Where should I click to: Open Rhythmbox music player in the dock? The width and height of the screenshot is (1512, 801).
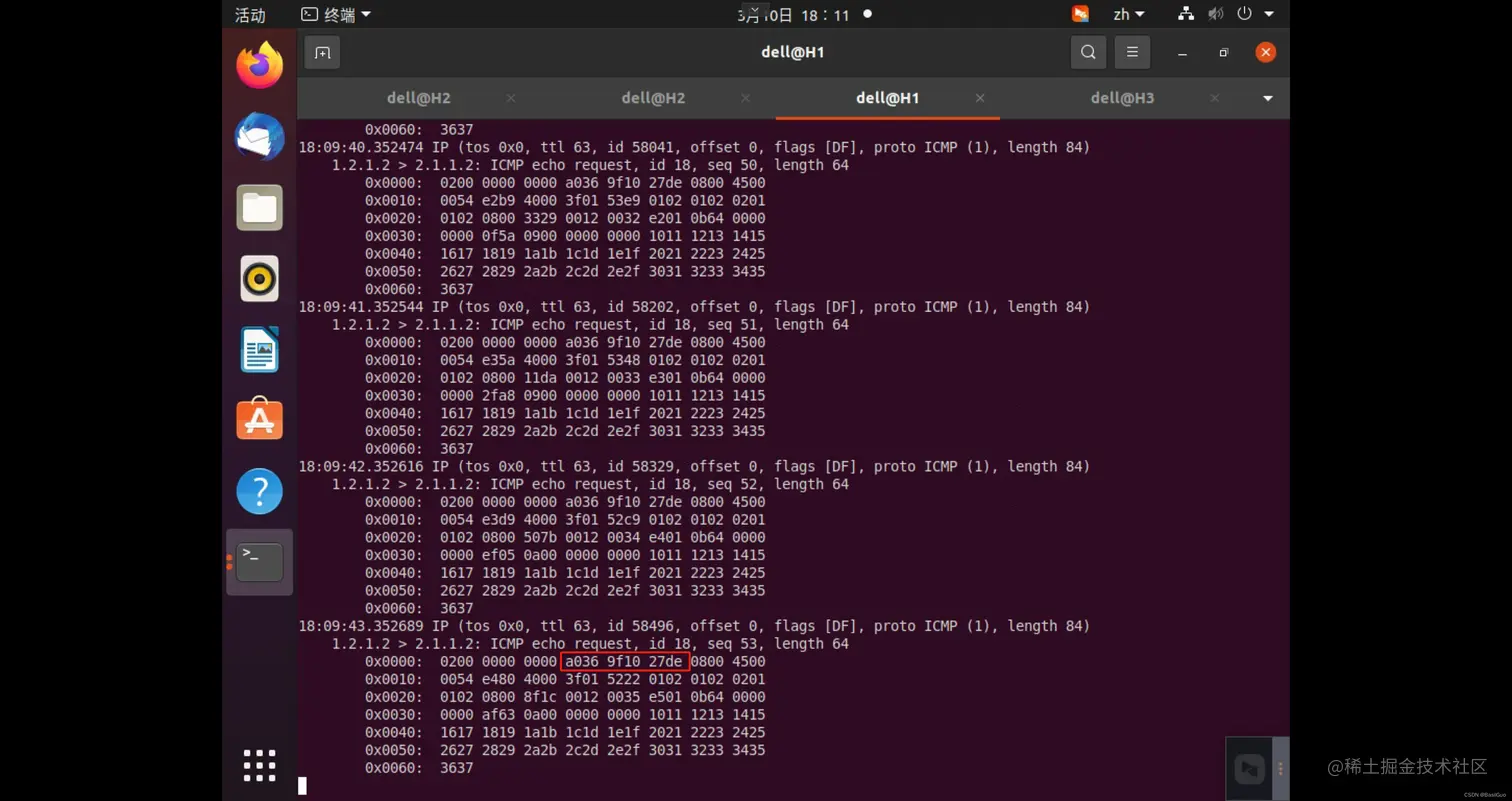(x=260, y=279)
